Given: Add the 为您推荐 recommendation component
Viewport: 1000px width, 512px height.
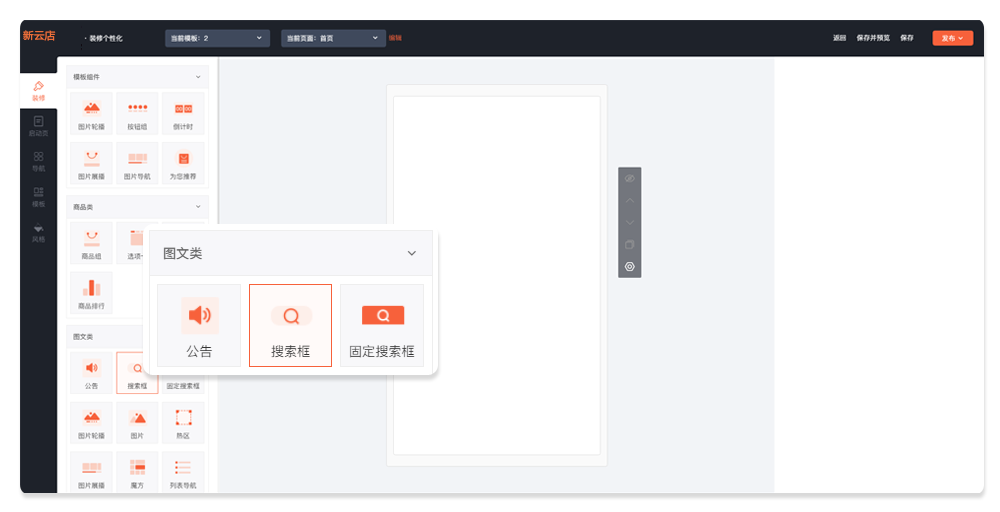Looking at the screenshot, I should 183,163.
